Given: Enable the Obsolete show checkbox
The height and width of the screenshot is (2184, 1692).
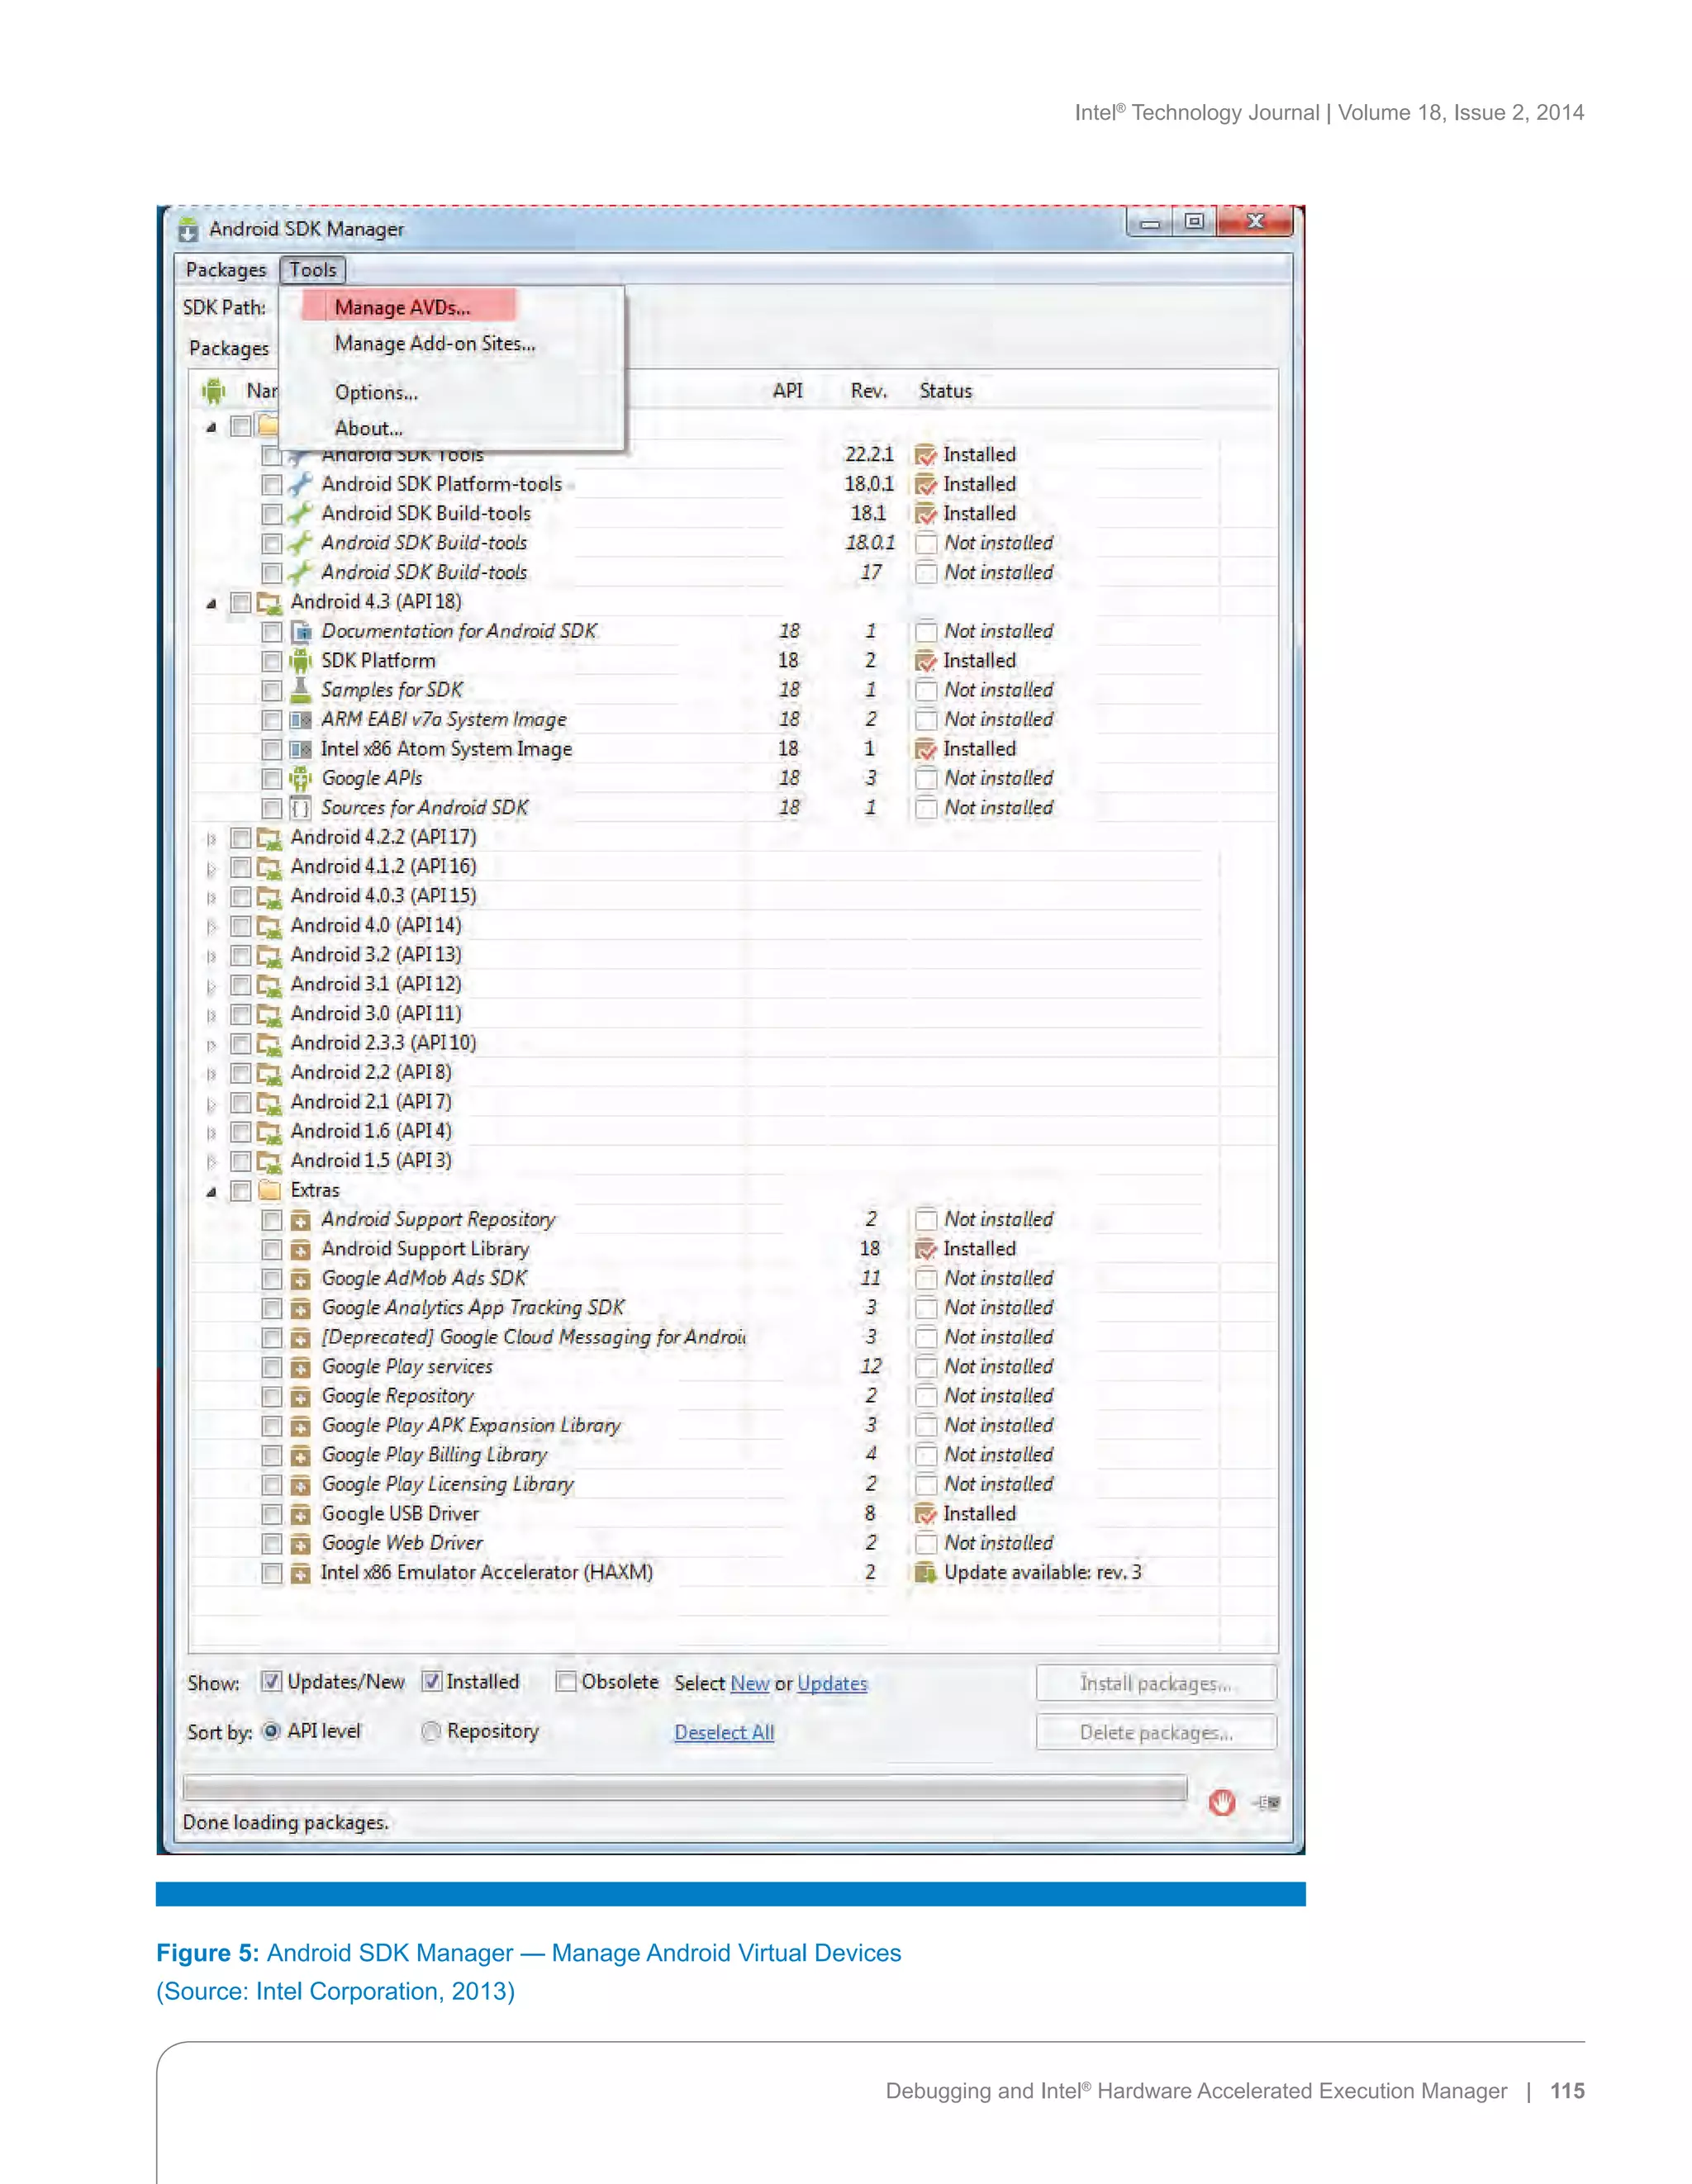Looking at the screenshot, I should (x=566, y=1682).
